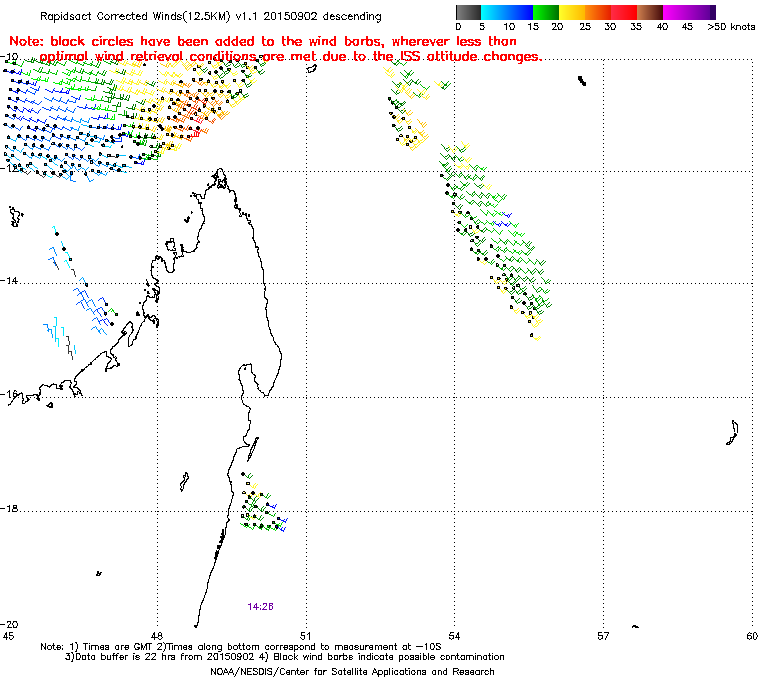Click the '-18' latitude axis label
Viewport: 760px width, 688px height.
10,508
